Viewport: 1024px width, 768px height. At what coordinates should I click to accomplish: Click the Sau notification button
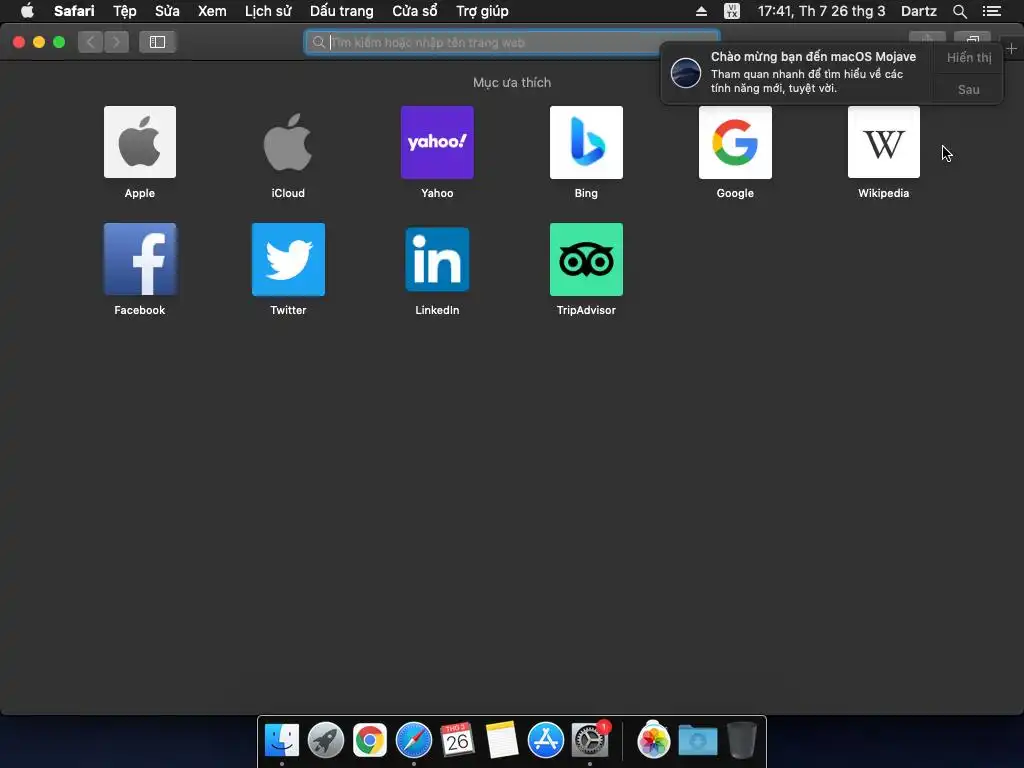click(968, 89)
